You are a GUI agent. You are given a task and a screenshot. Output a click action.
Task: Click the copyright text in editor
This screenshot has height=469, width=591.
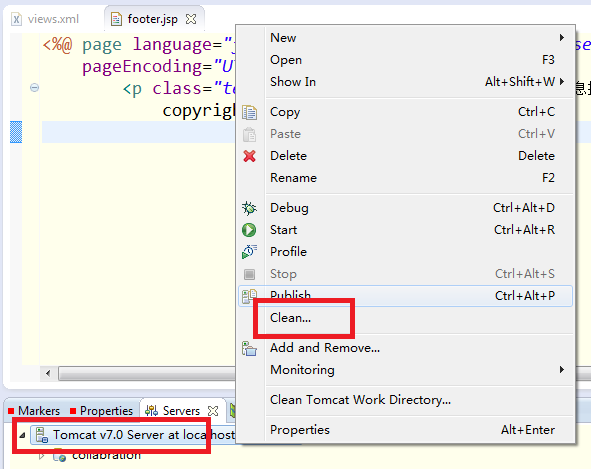click(x=199, y=111)
